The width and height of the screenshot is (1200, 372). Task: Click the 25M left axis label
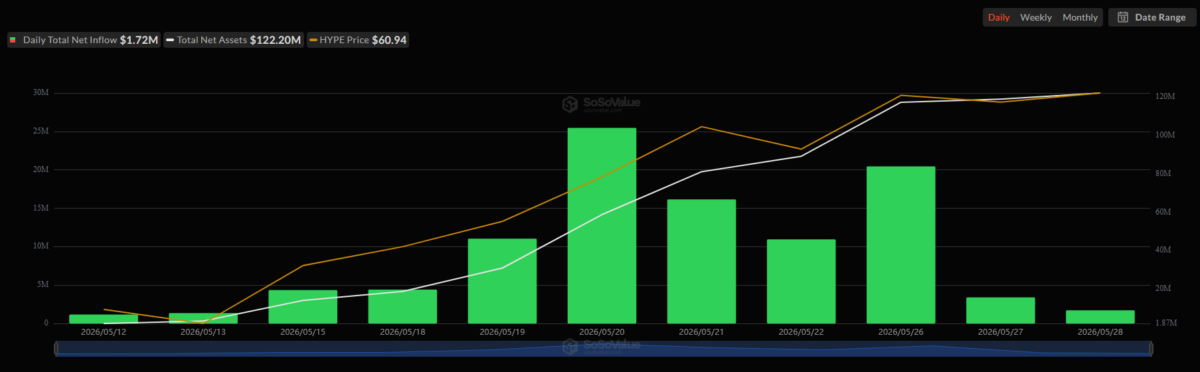click(x=41, y=131)
